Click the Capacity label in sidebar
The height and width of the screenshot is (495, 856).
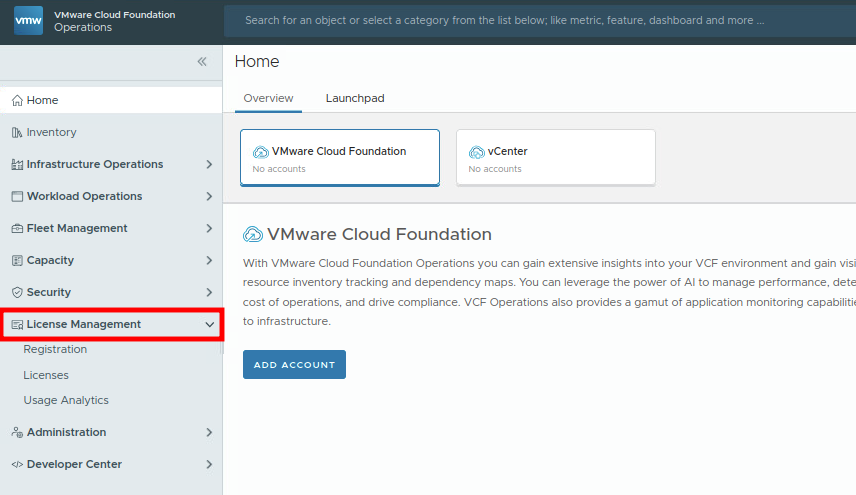tap(50, 260)
